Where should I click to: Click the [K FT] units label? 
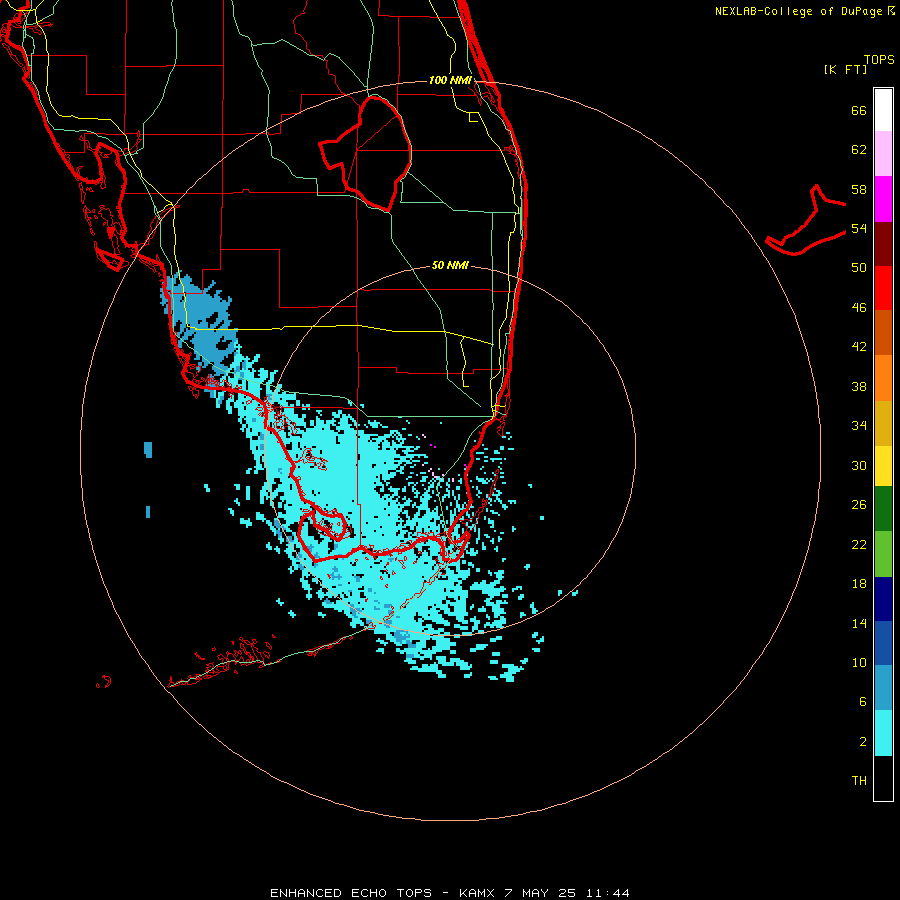pos(845,69)
